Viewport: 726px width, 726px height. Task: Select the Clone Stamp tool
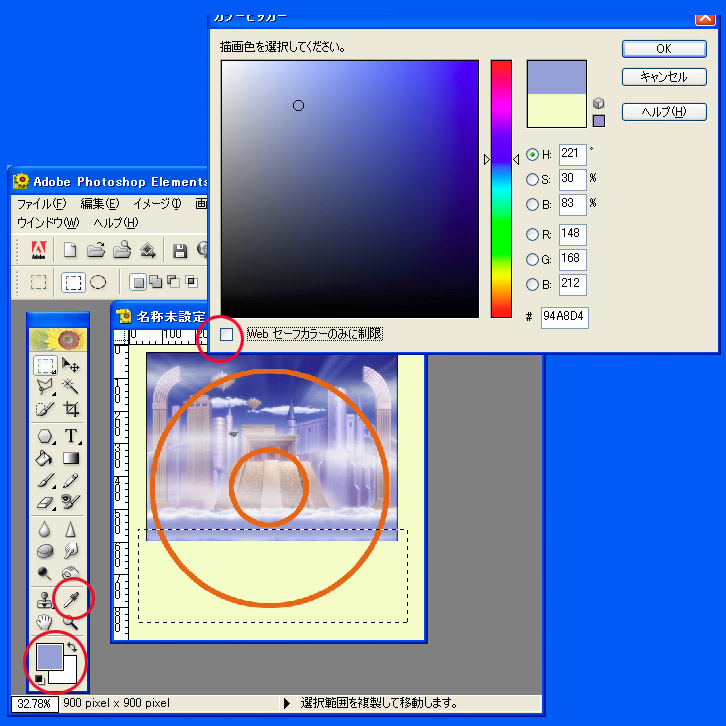point(45,600)
